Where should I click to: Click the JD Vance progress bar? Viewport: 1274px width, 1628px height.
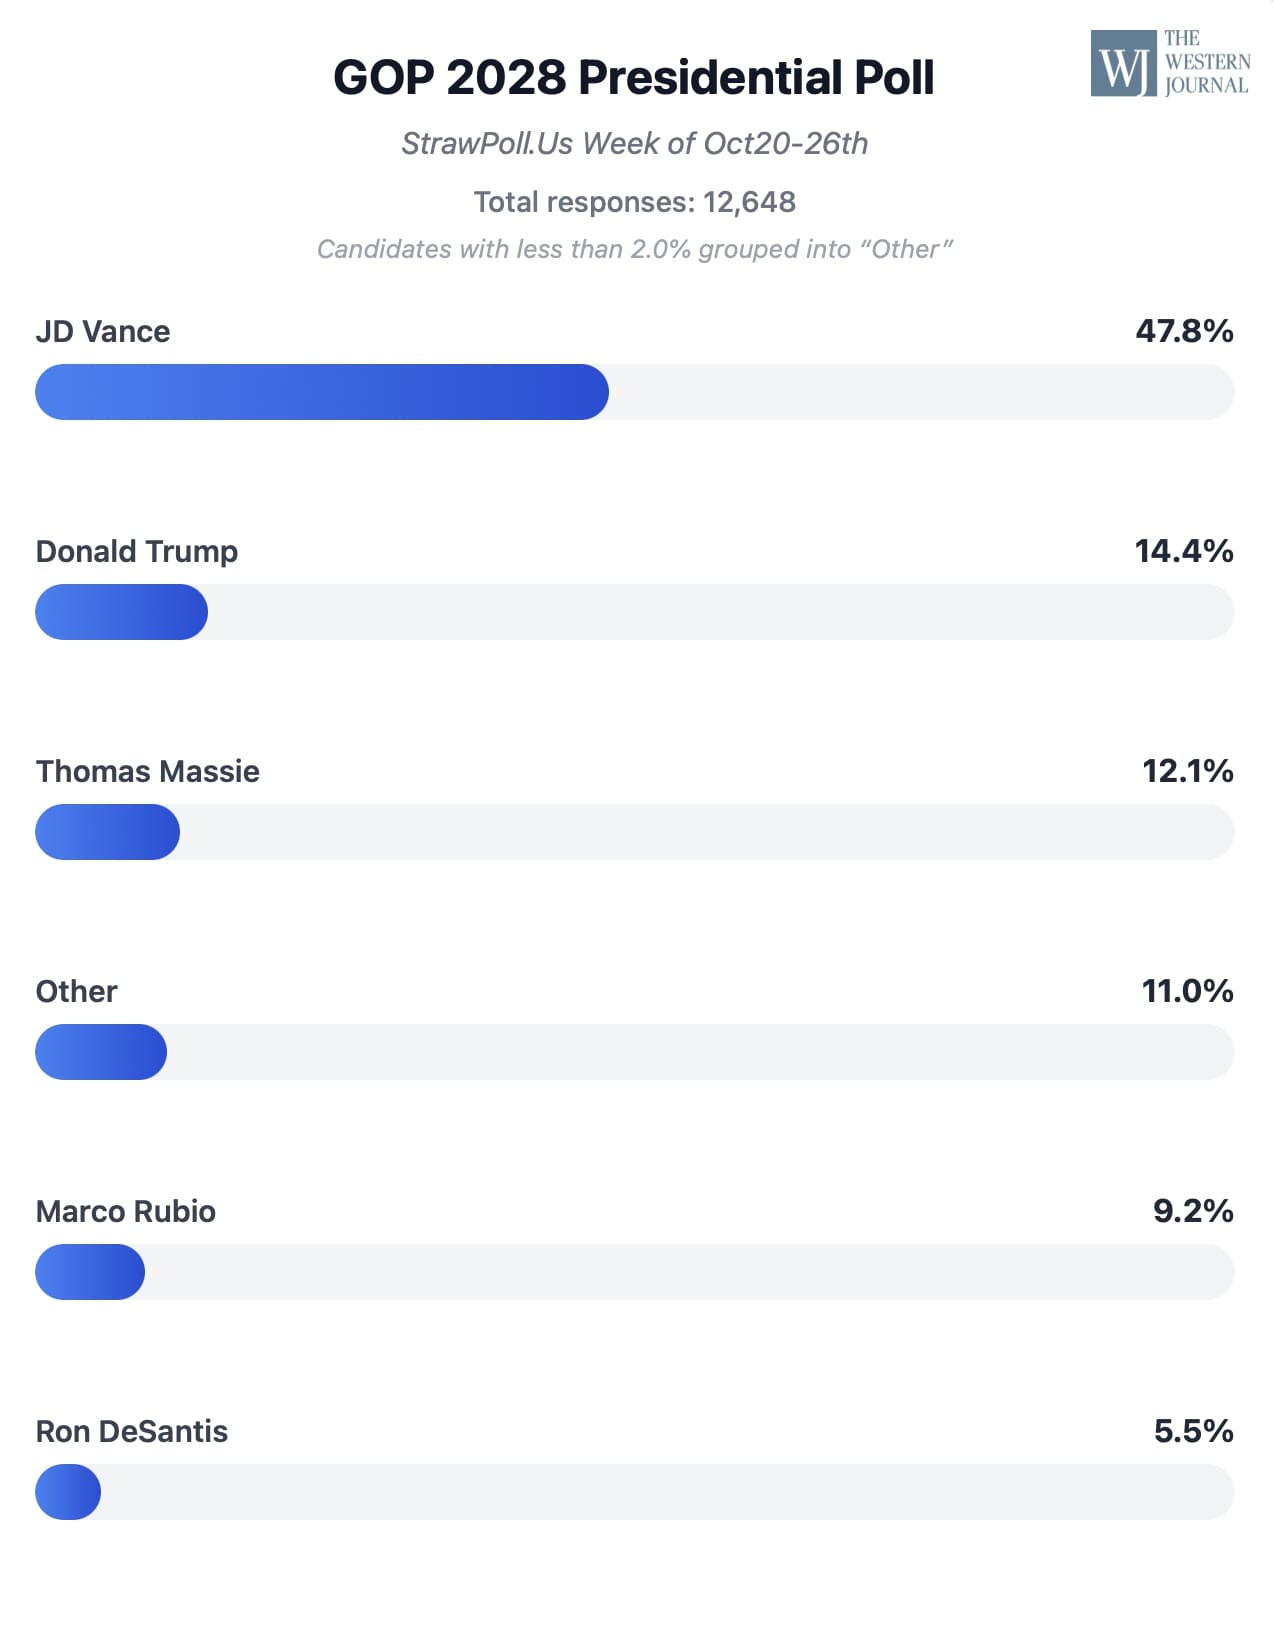click(x=634, y=392)
